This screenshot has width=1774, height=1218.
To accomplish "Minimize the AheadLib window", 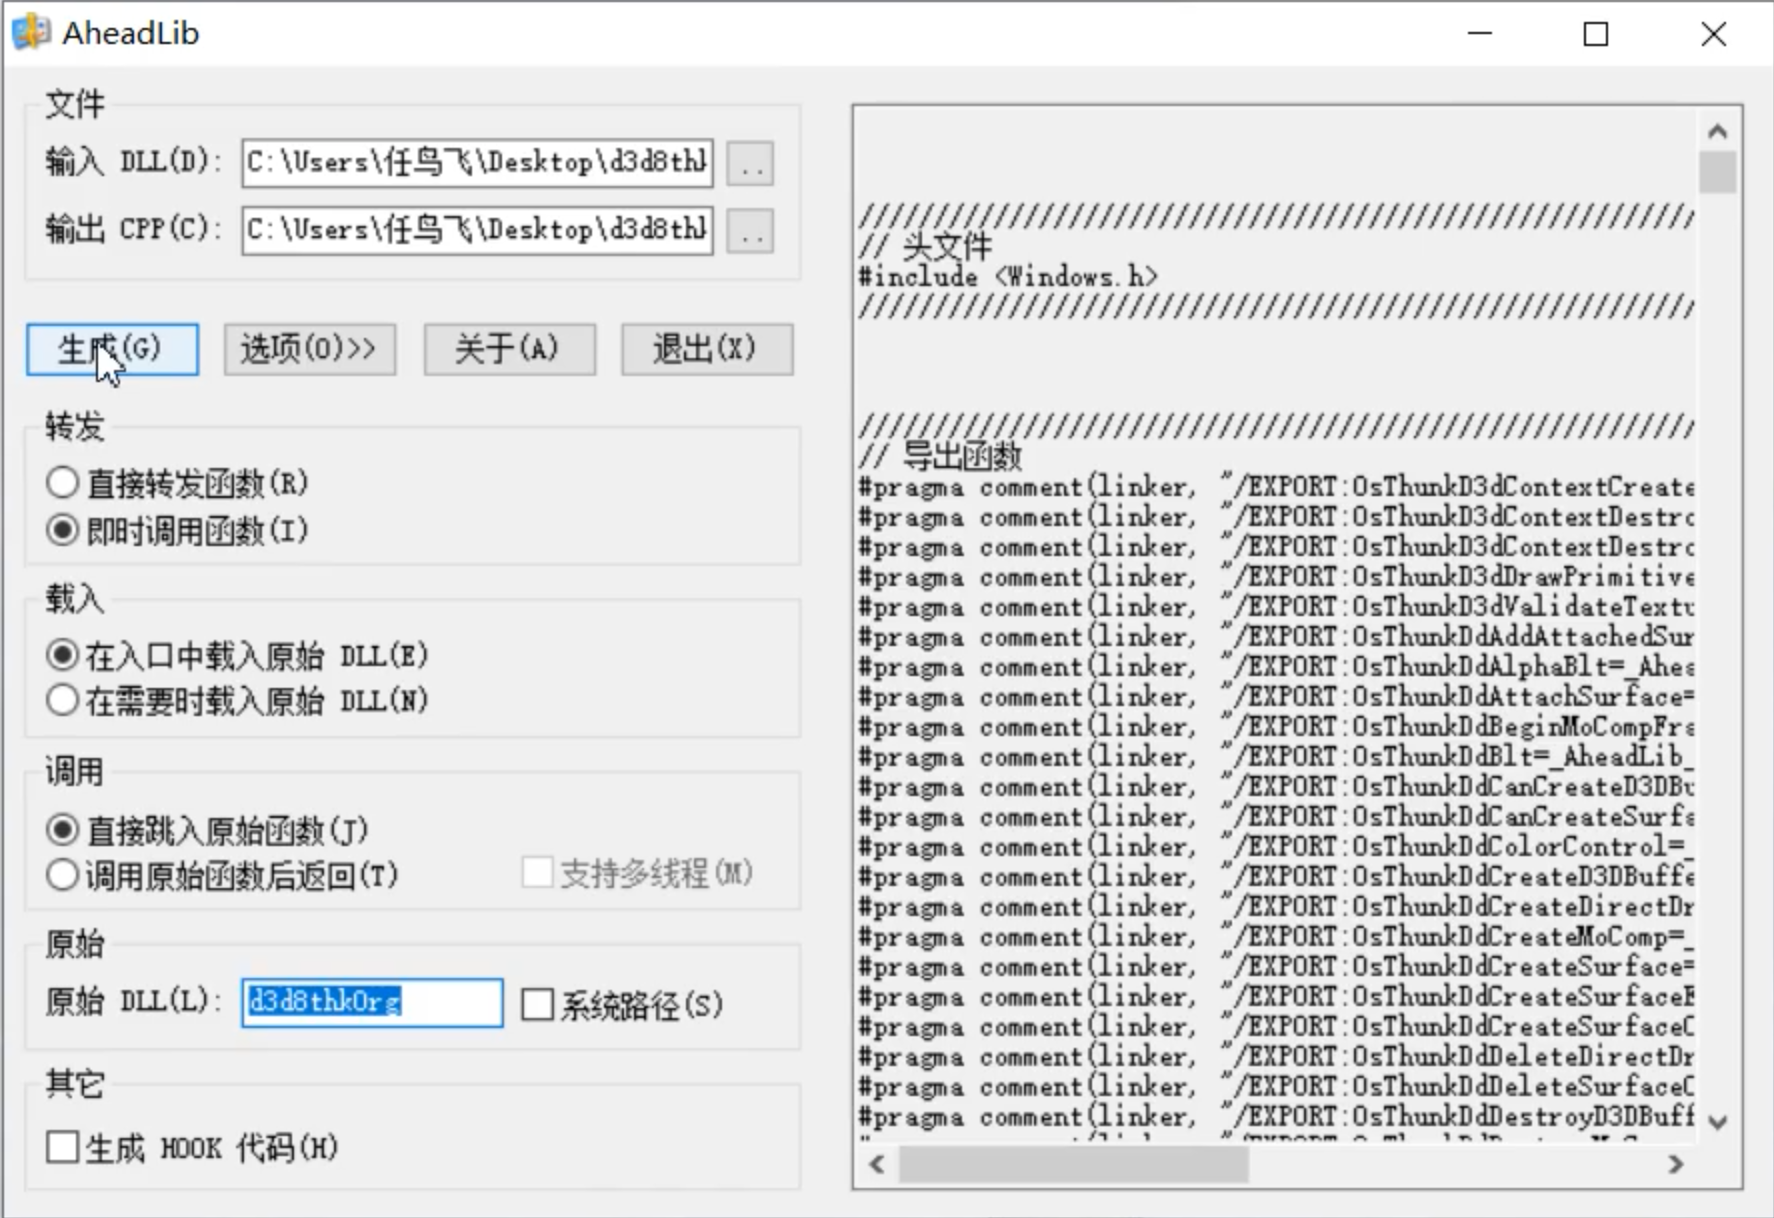I will [1480, 34].
